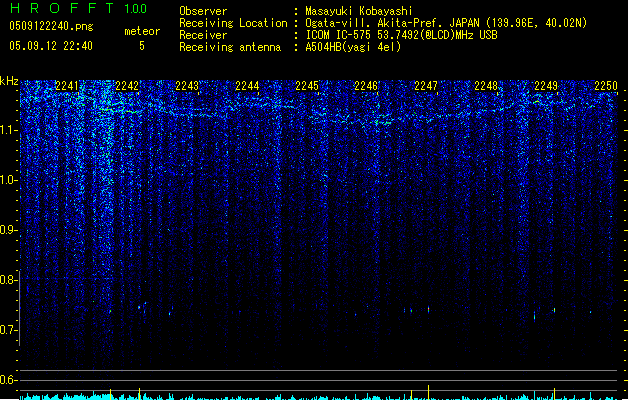Viewport: 629px width, 400px height.
Task: Click the date stamp 05.09.12 22:40
Action: 51,46
